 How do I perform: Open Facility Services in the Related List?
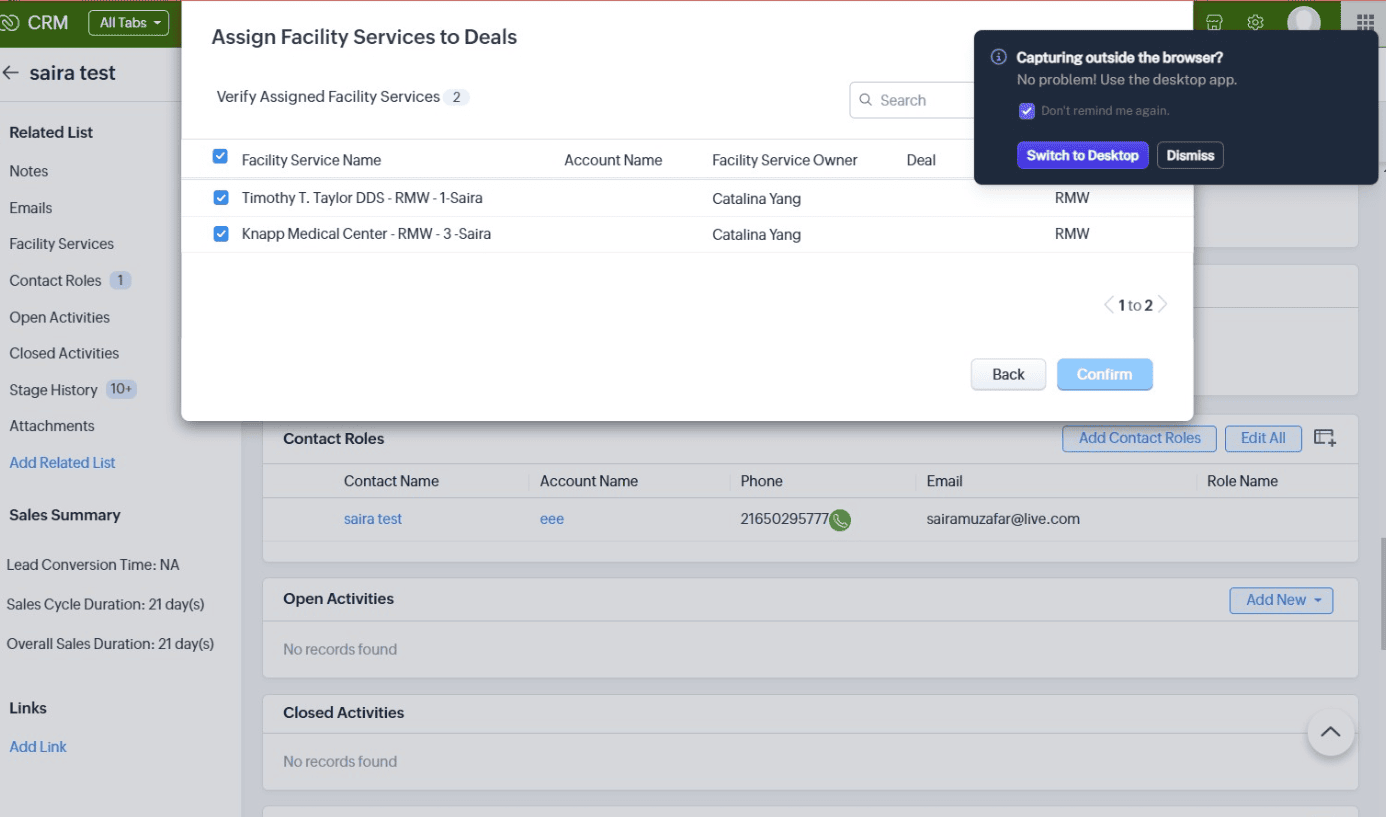tap(61, 244)
